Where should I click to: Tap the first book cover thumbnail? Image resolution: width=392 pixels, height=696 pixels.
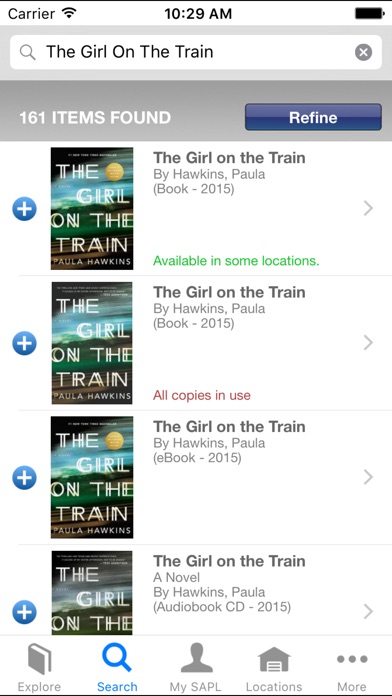(92, 209)
